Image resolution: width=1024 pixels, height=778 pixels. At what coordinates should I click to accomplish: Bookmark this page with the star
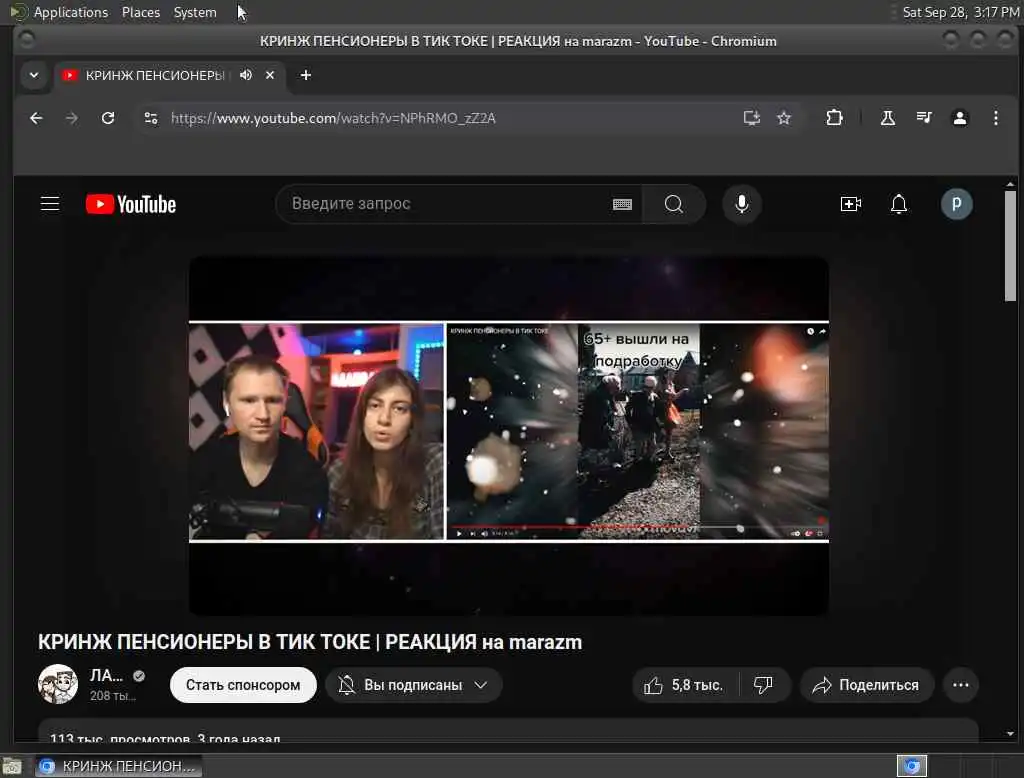(x=784, y=118)
